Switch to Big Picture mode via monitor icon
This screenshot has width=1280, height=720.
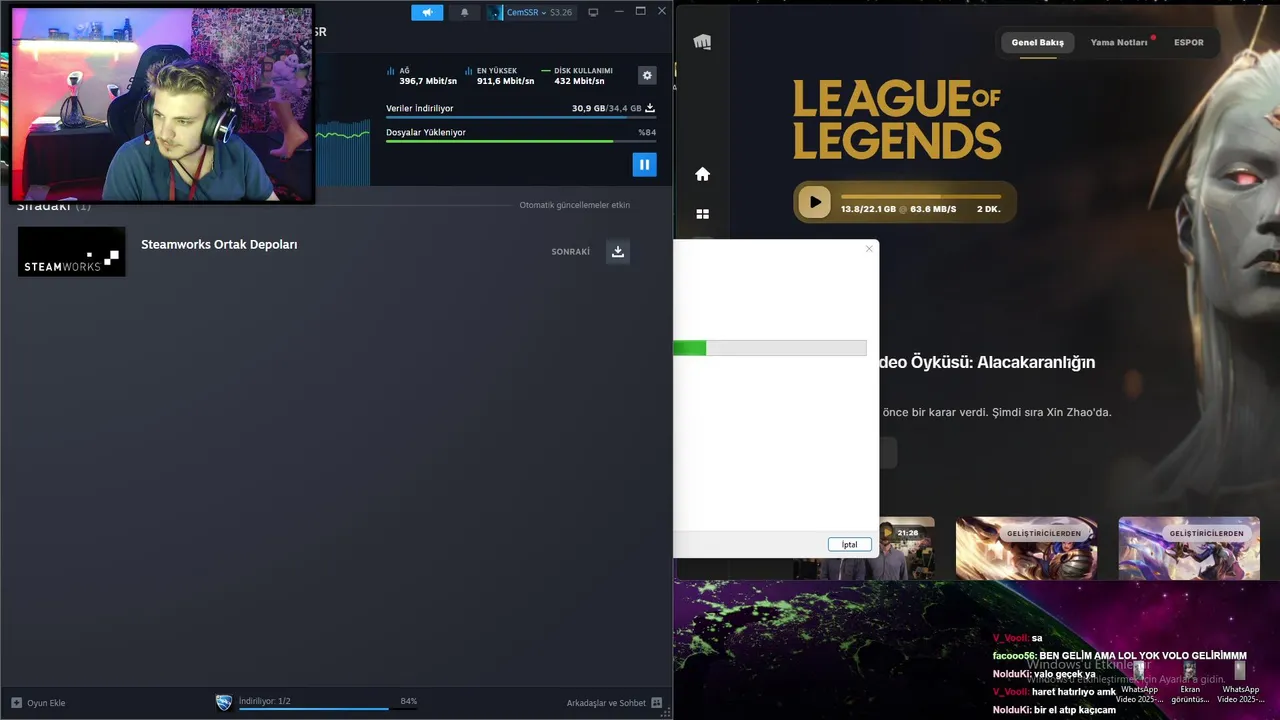[593, 12]
